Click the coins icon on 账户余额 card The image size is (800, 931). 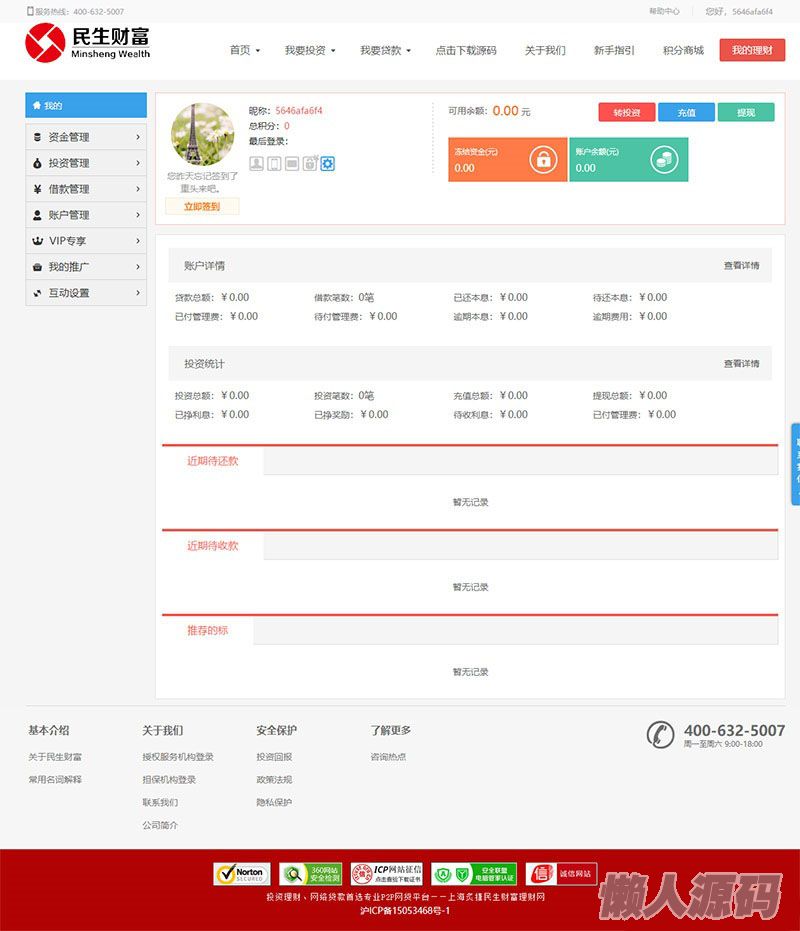pos(664,160)
